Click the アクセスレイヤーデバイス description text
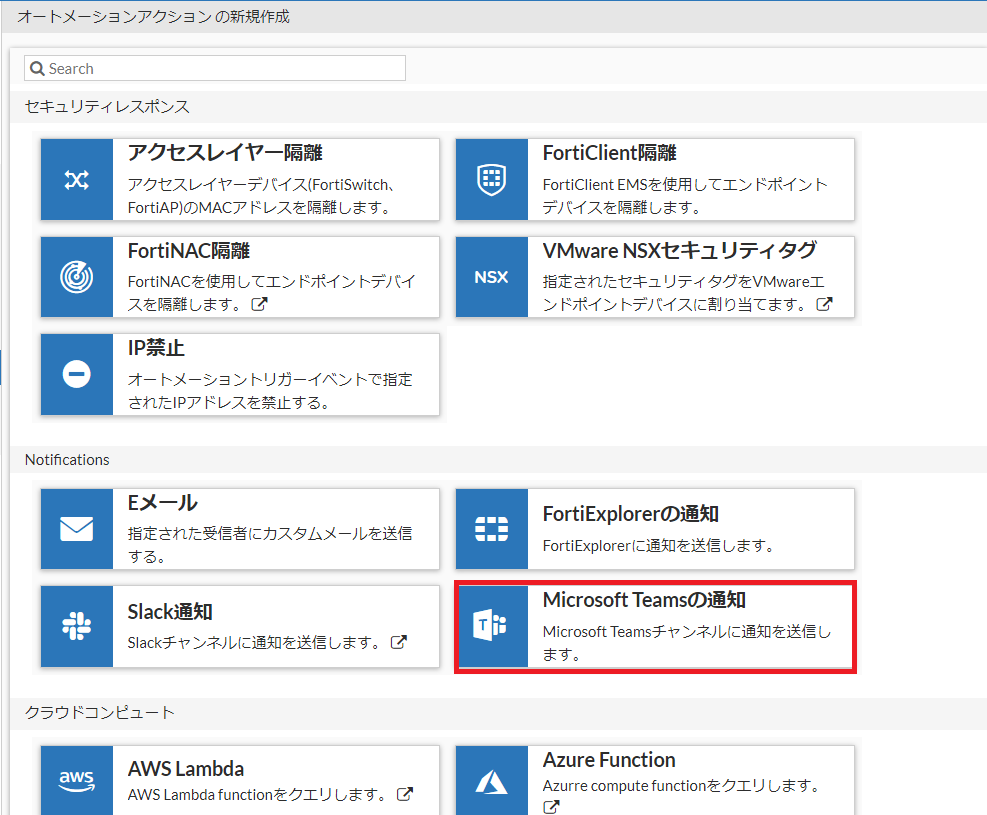Viewport: 987px width, 815px height. (261, 196)
